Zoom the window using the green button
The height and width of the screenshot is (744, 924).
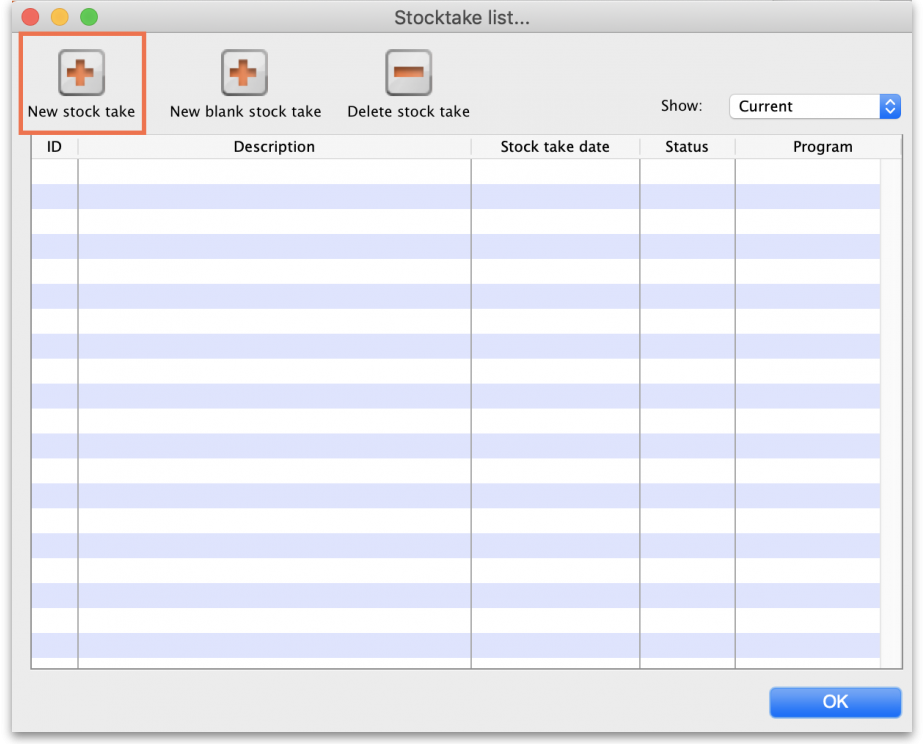(89, 17)
